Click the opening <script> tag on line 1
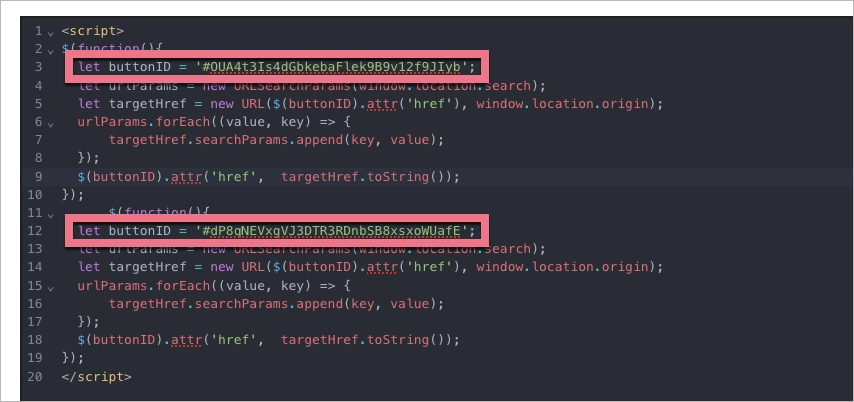 93,31
